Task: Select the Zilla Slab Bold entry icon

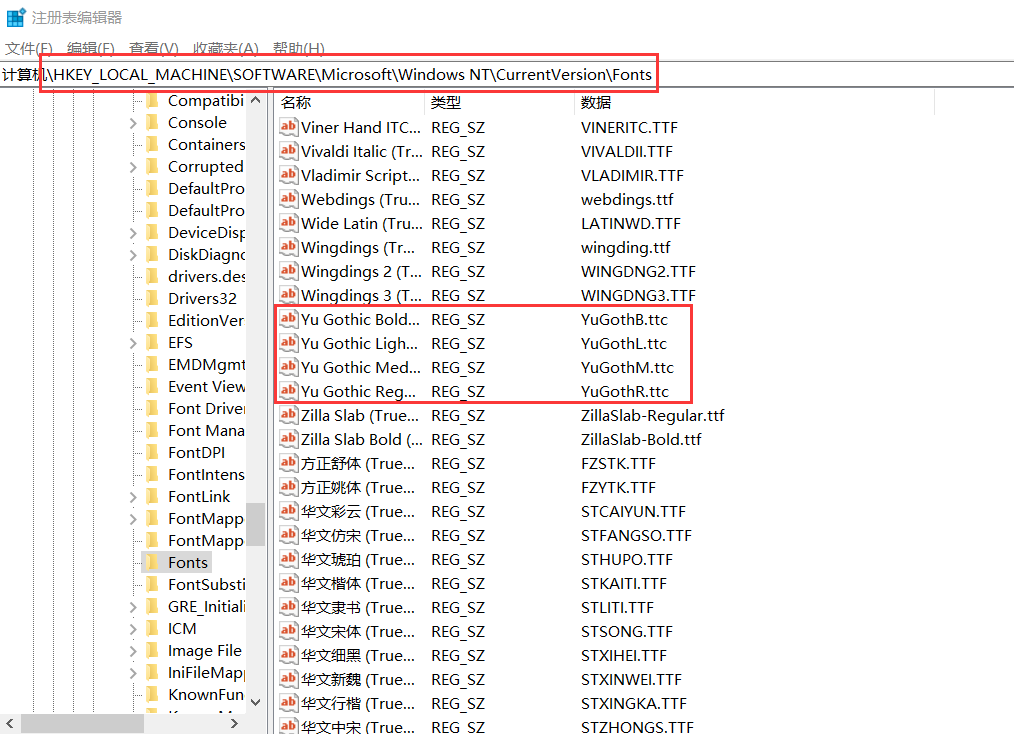Action: click(x=288, y=439)
